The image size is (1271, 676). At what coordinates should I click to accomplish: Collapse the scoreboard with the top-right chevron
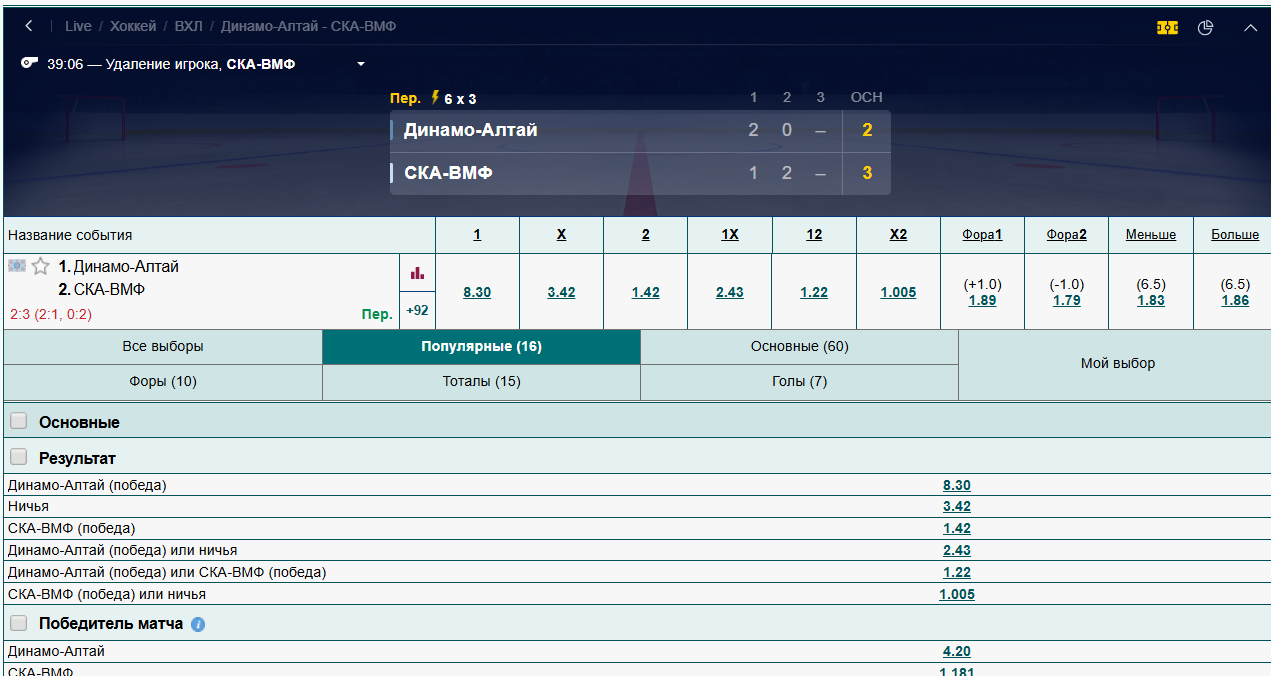1250,28
